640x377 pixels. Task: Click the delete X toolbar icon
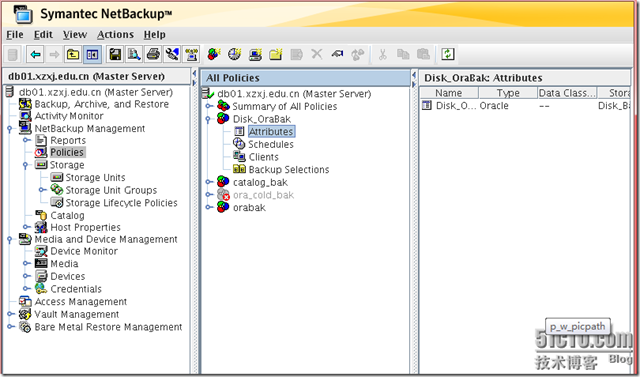[x=317, y=54]
